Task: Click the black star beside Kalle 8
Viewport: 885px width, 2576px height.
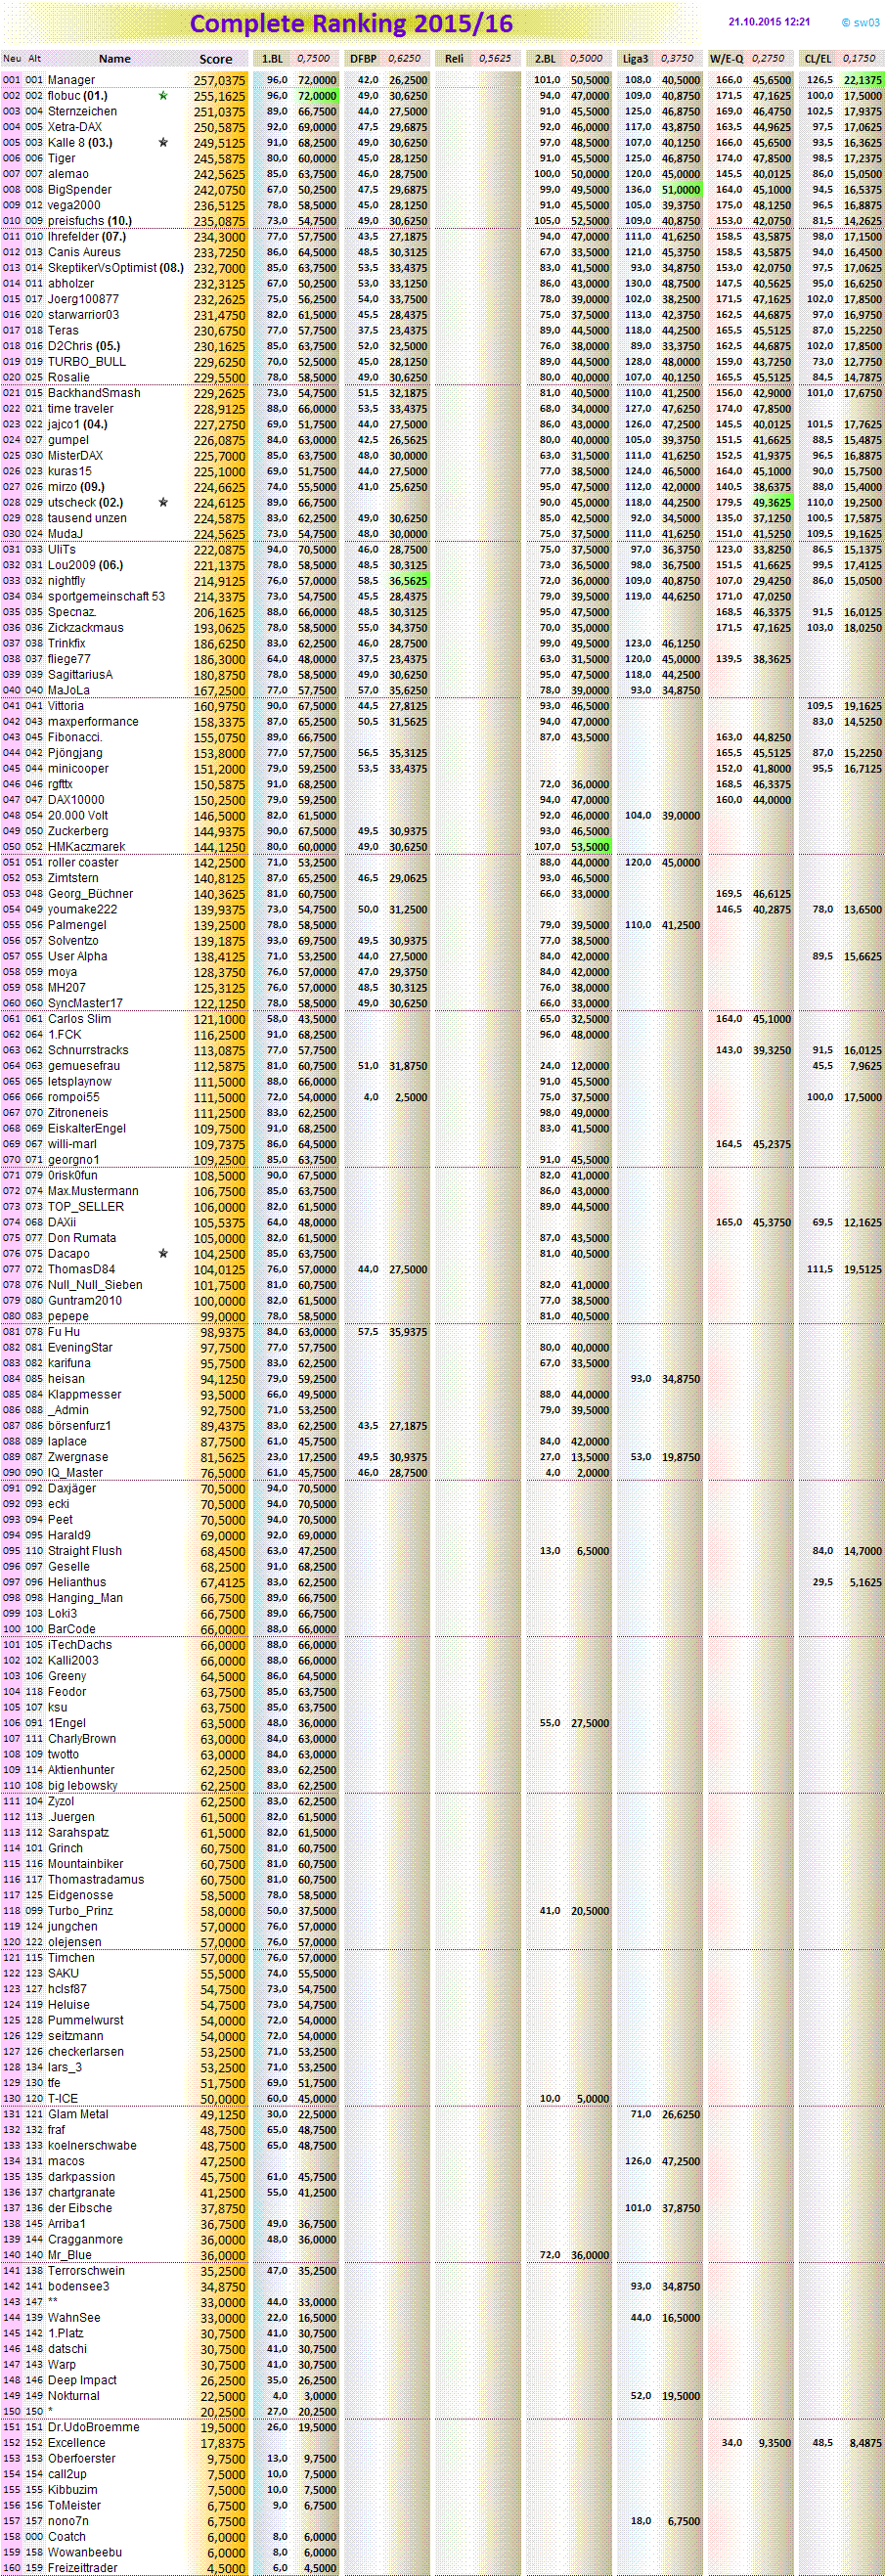Action: 163,143
